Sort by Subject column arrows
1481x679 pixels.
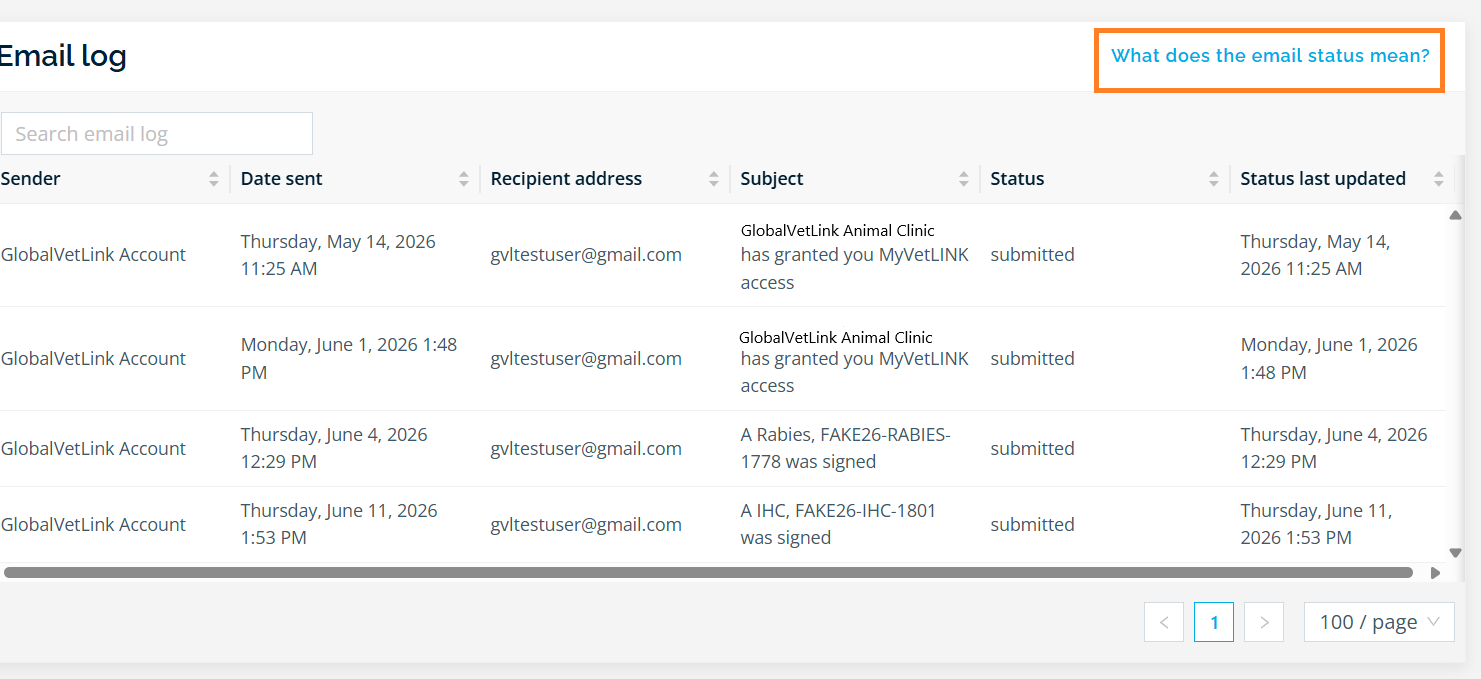(x=964, y=179)
